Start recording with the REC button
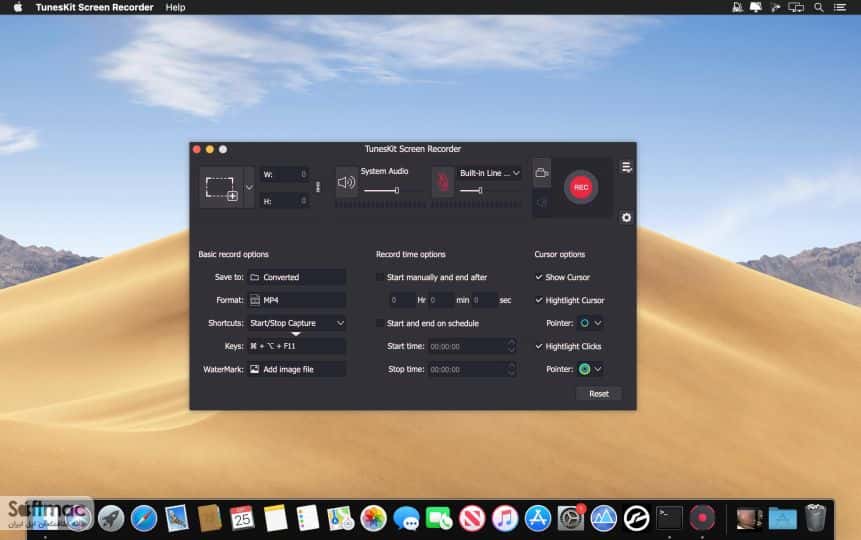 (x=581, y=187)
